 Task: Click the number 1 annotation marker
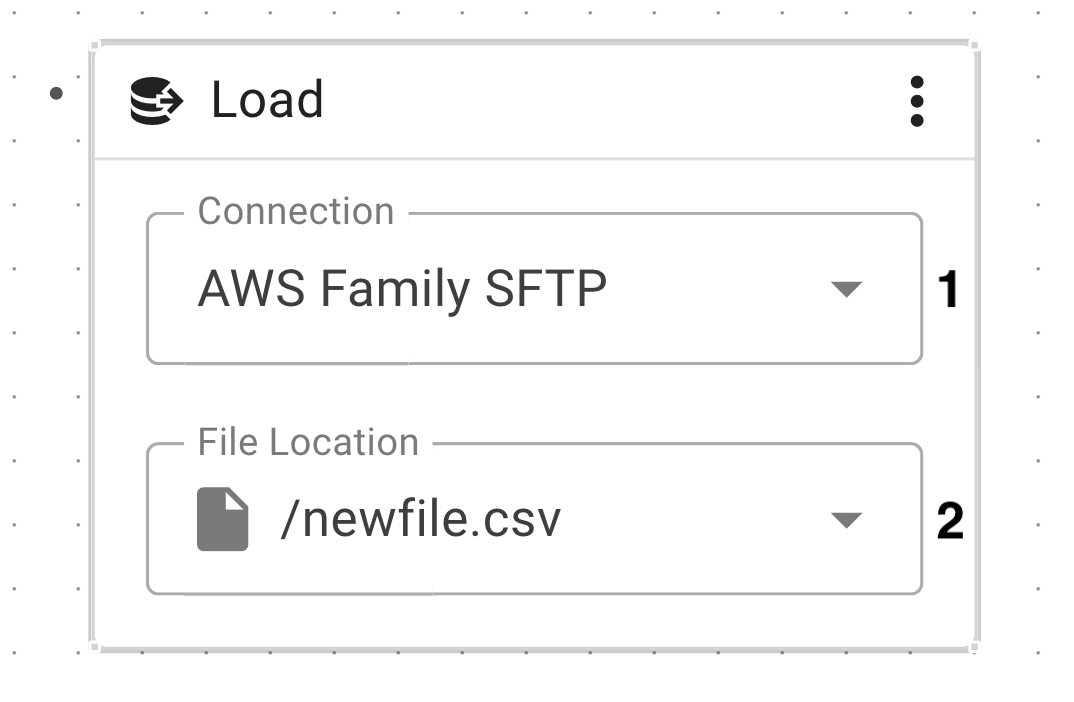[x=948, y=290]
